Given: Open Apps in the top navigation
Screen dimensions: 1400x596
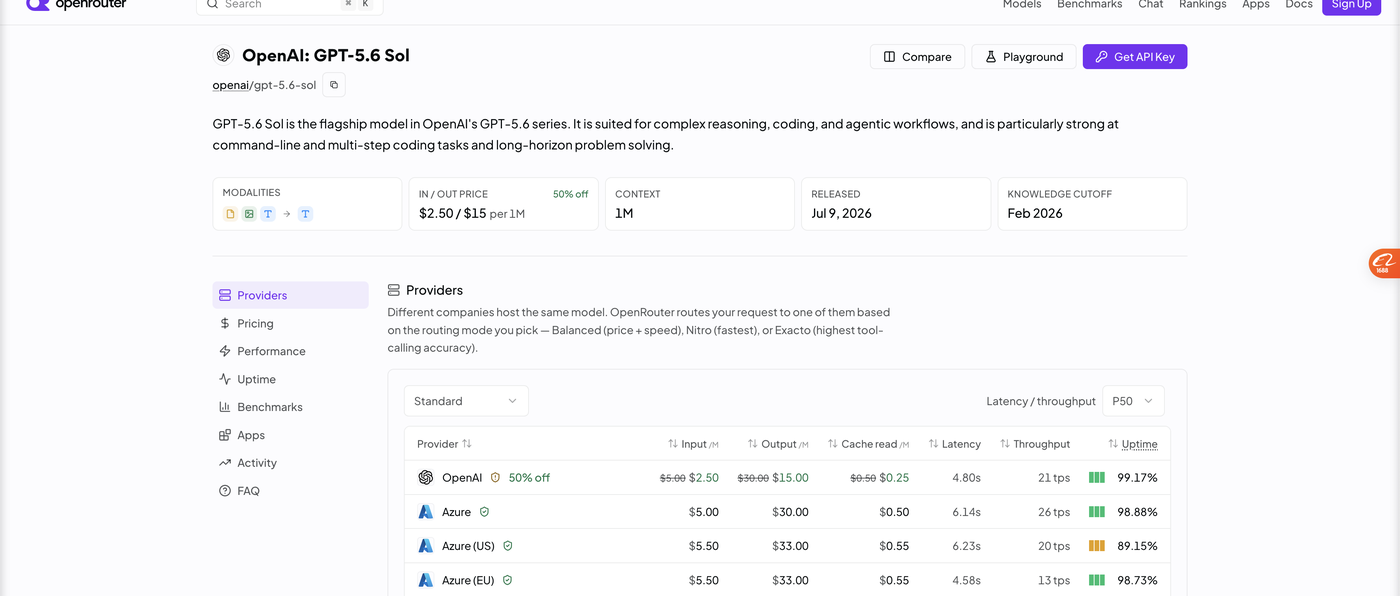Looking at the screenshot, I should pyautogui.click(x=1256, y=4).
